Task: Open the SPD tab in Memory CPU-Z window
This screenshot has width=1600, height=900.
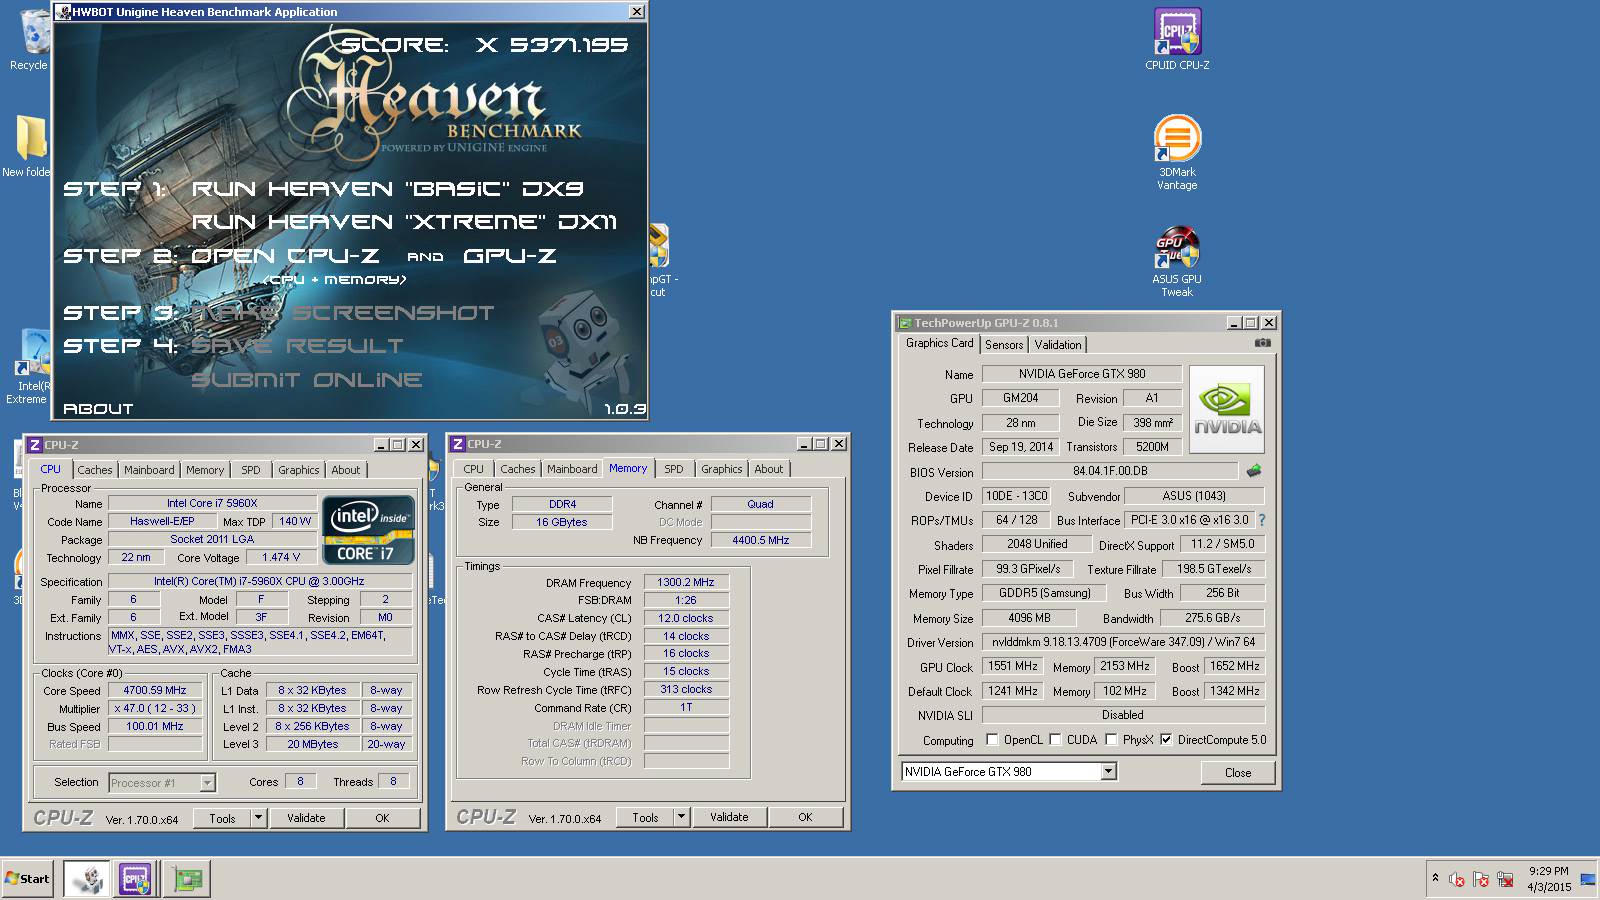Action: [x=674, y=469]
